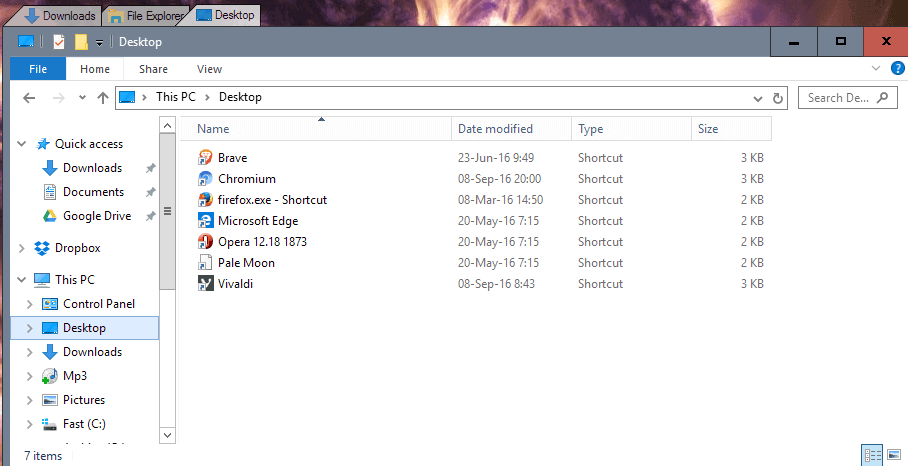The width and height of the screenshot is (908, 466).
Task: Collapse the Quick access tree node
Action: 21,144
